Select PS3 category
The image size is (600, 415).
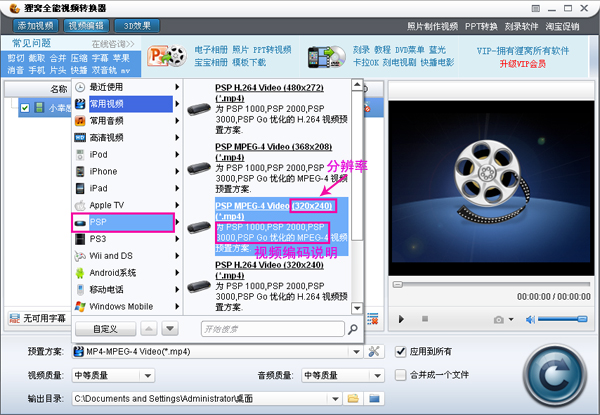pyautogui.click(x=127, y=239)
